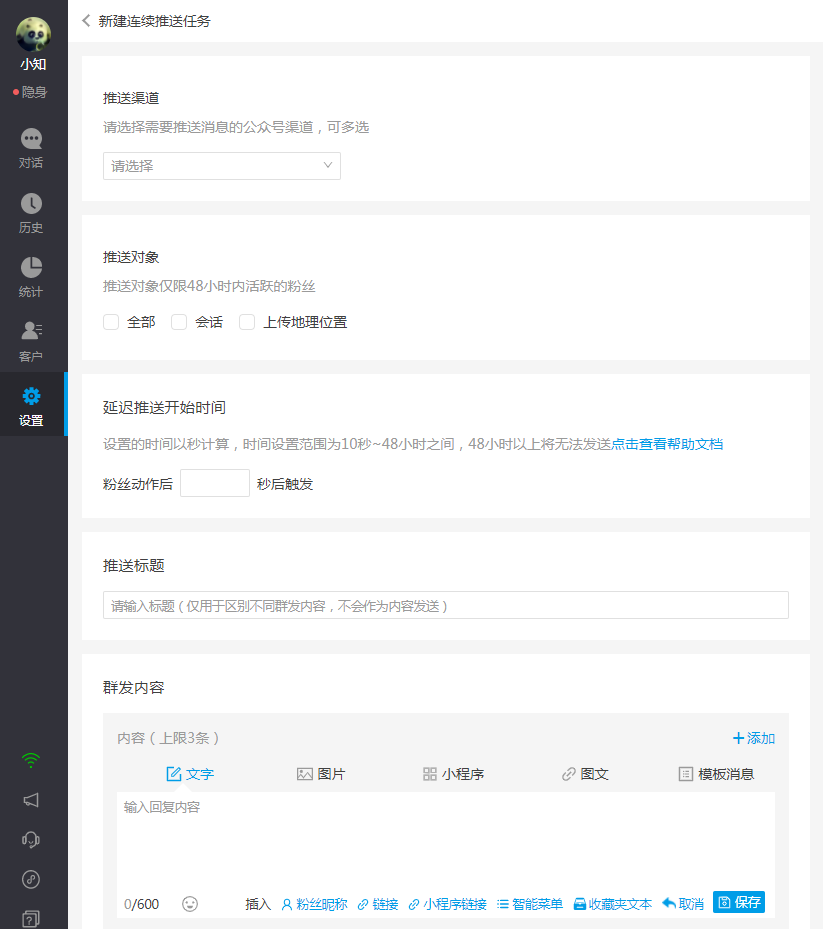This screenshot has height=929, width=823.
Task: Open the 对话 chat icon in sidebar
Action: tap(31, 139)
